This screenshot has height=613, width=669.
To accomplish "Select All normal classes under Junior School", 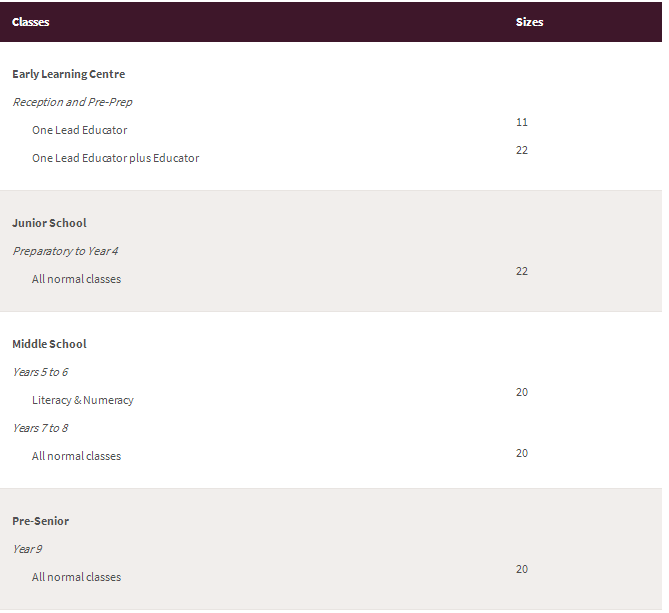I will [x=76, y=279].
